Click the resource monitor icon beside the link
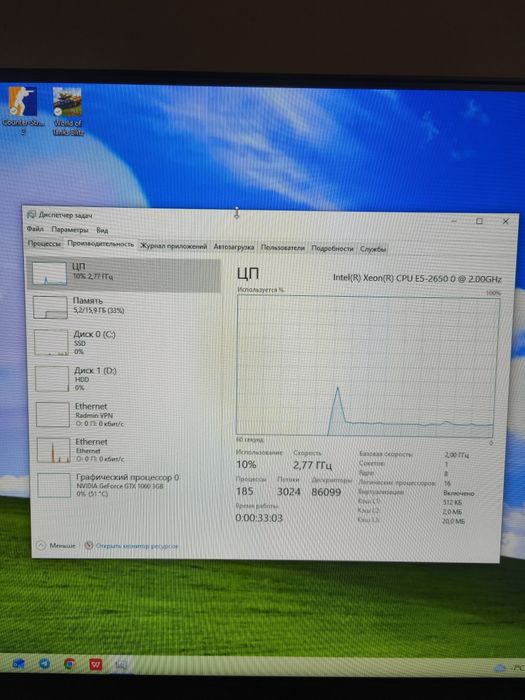 tap(89, 545)
